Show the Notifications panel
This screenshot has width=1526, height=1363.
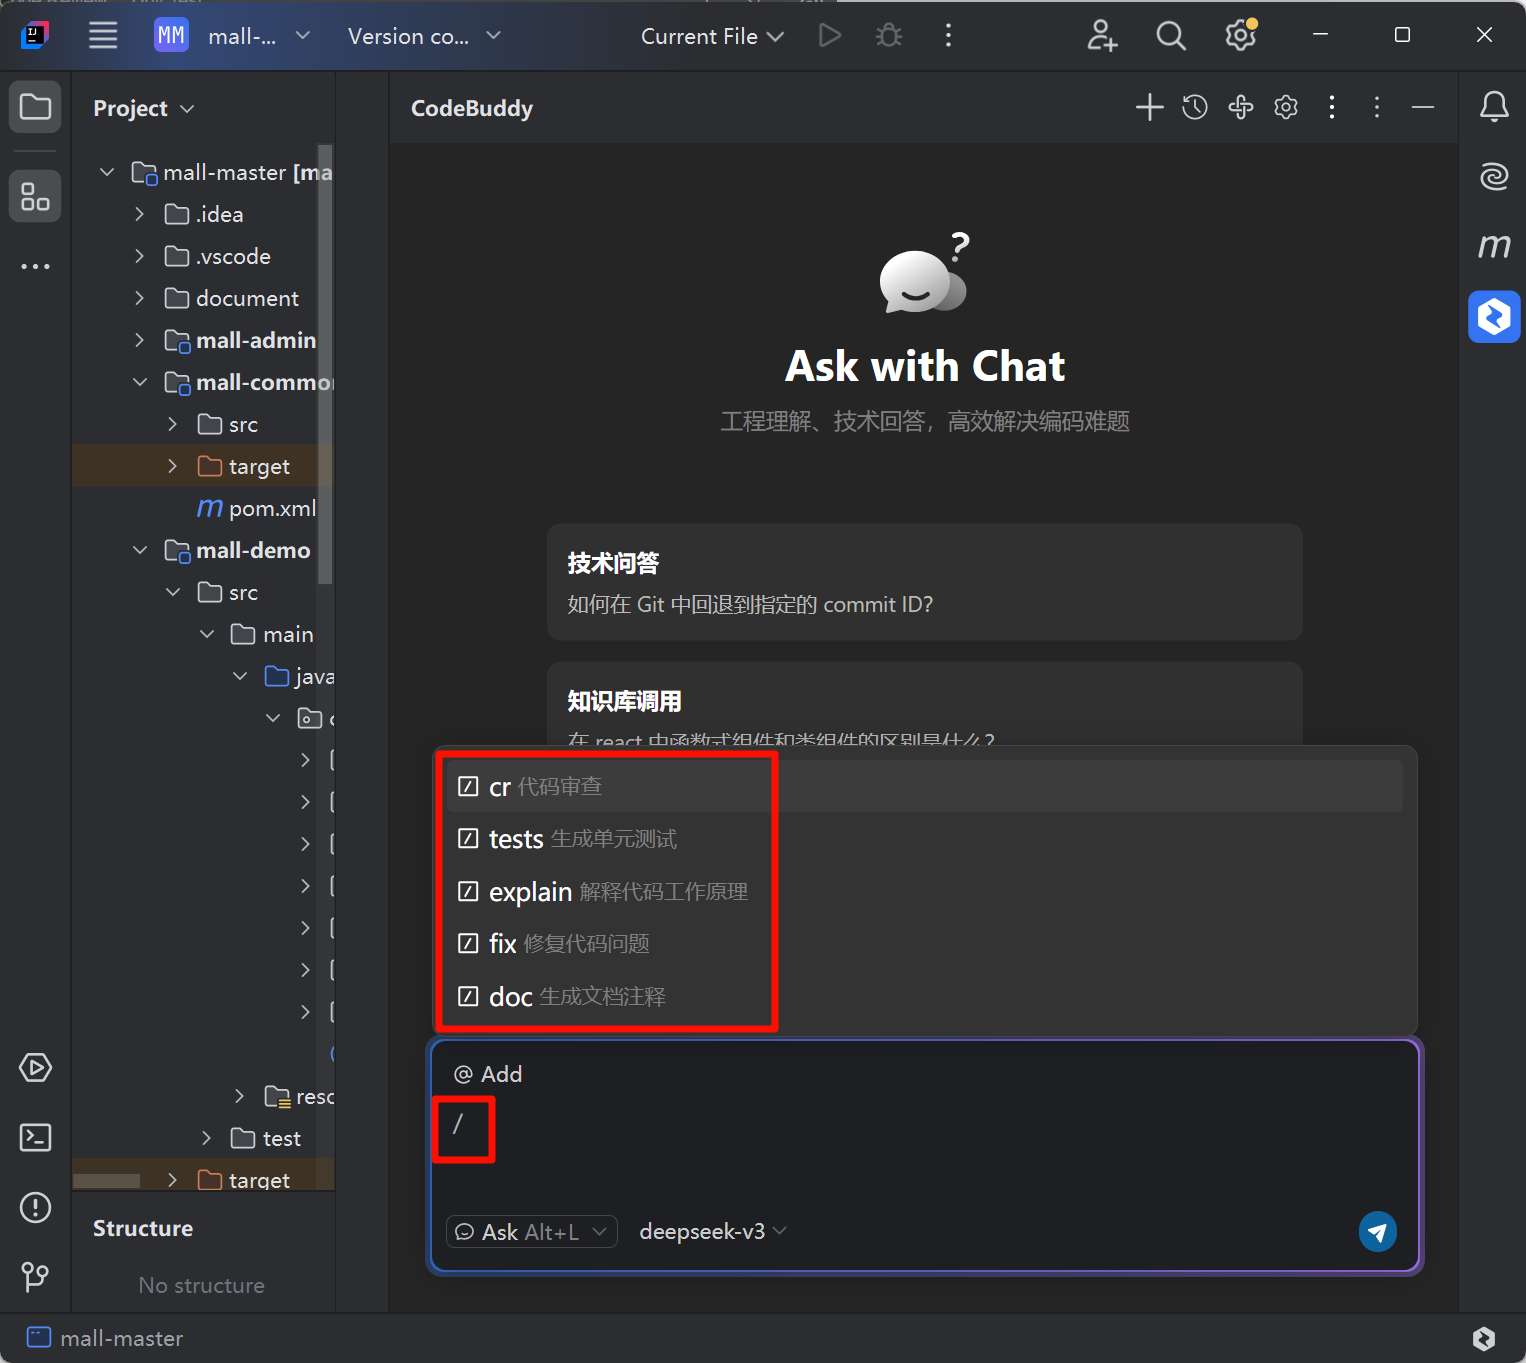point(1494,106)
